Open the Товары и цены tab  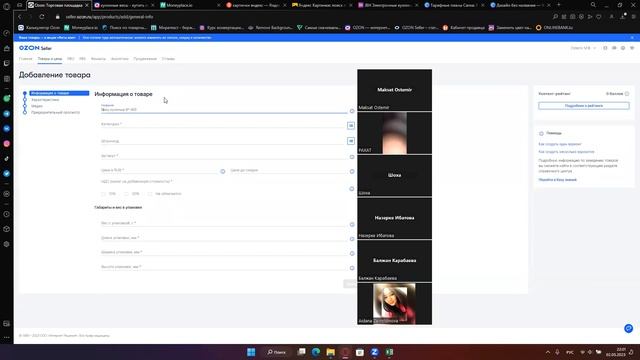point(50,59)
